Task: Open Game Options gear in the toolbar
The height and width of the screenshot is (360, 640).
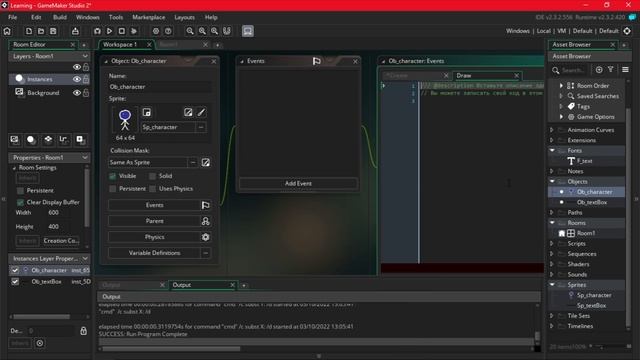Action: click(x=156, y=31)
